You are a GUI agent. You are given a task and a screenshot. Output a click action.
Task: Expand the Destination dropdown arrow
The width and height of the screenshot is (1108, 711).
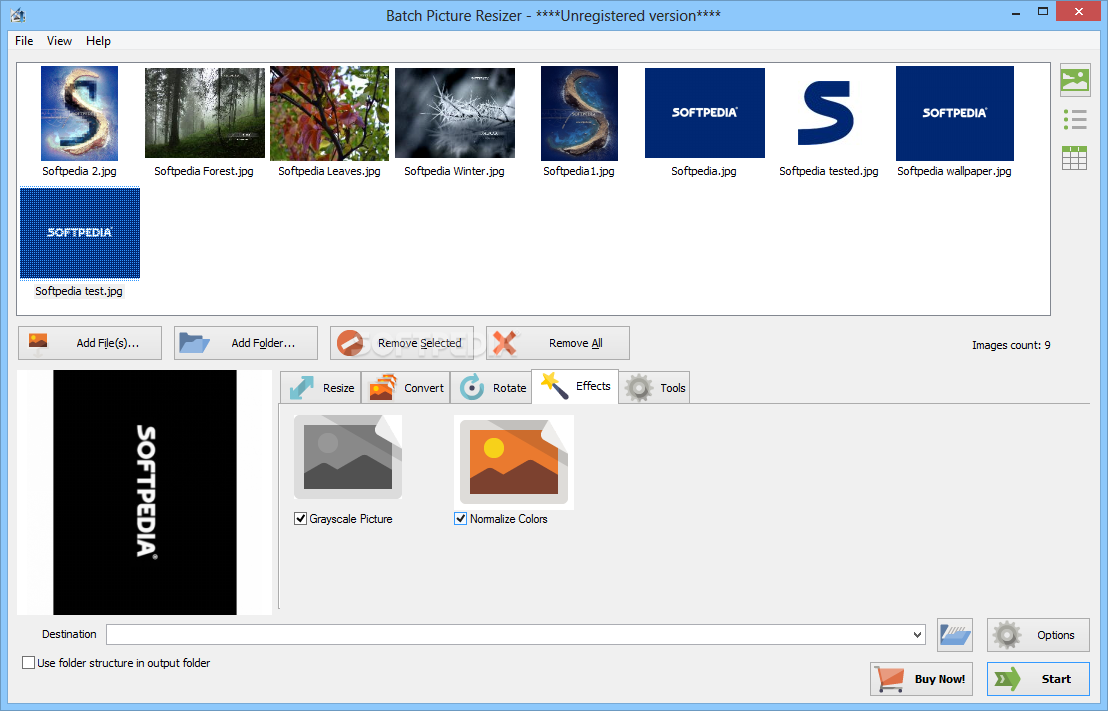point(917,635)
